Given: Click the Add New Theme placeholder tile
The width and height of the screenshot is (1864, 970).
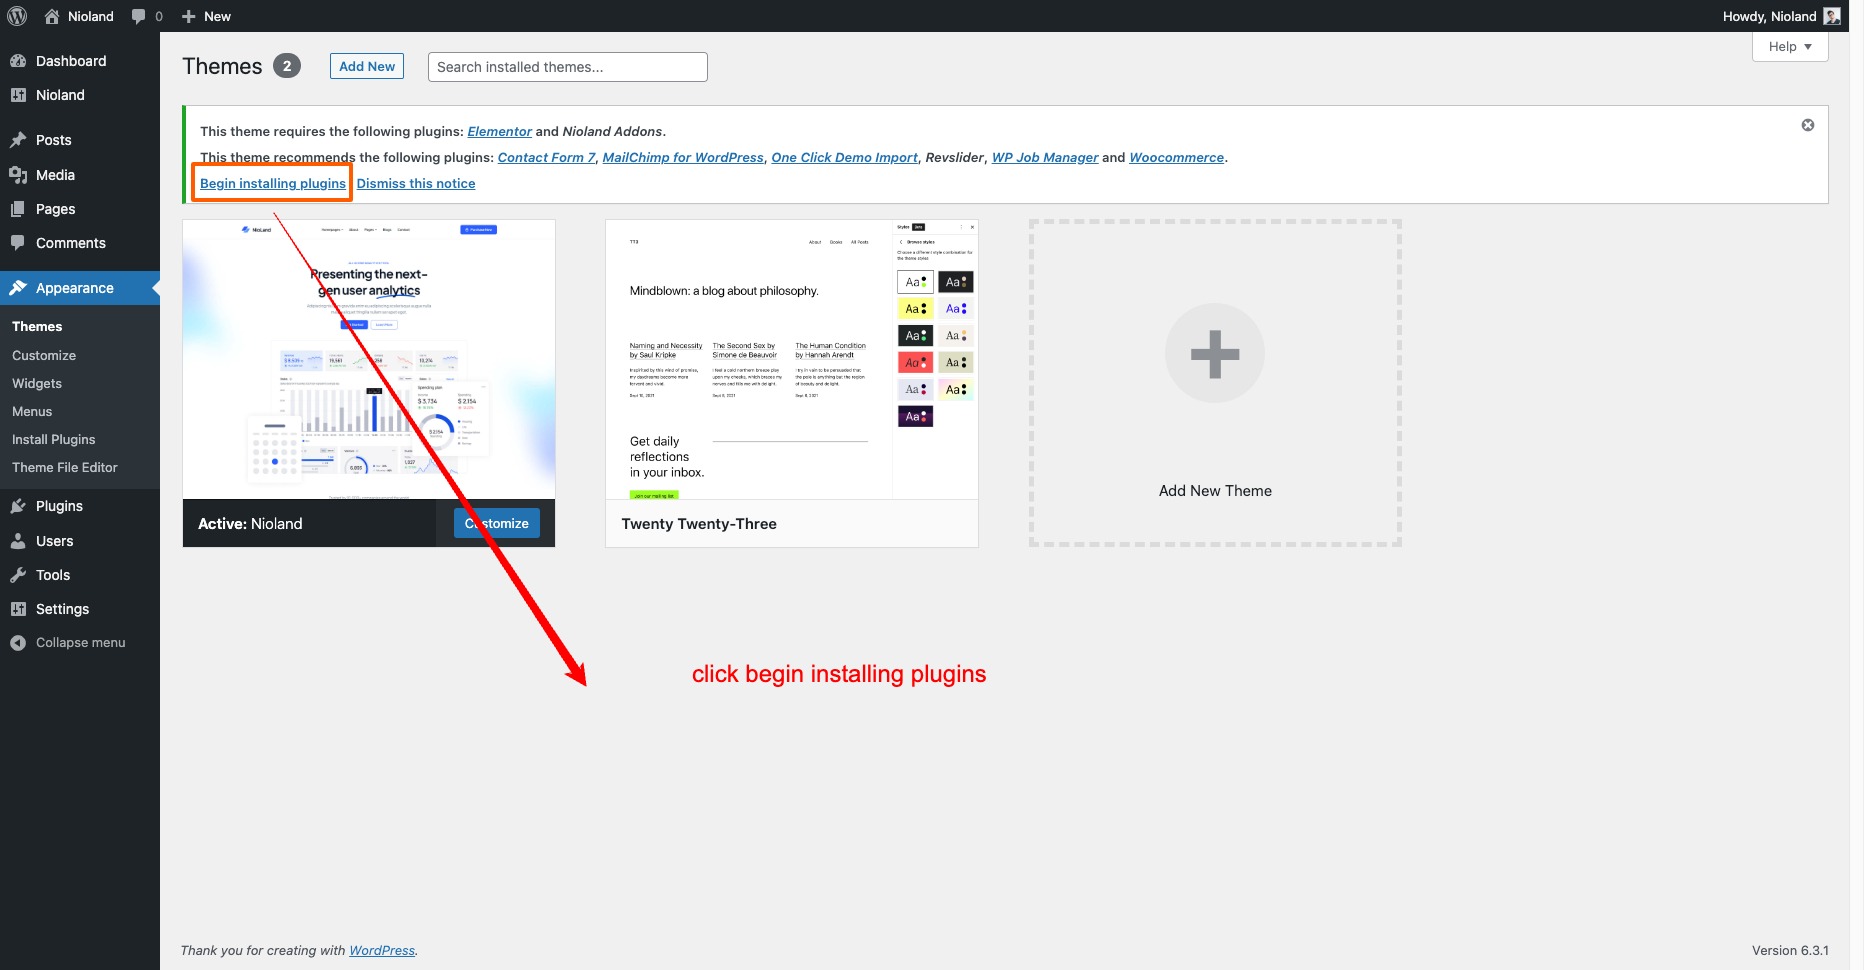Looking at the screenshot, I should coord(1214,383).
